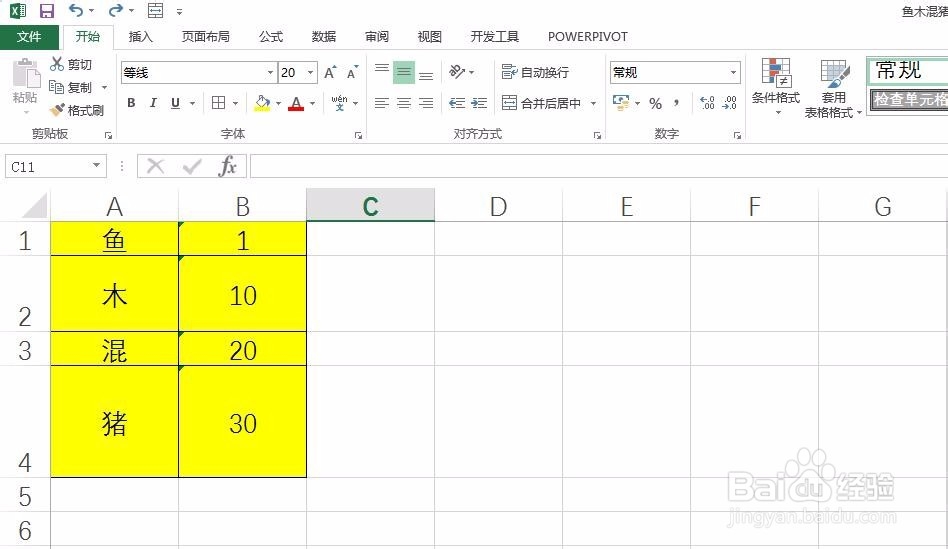This screenshot has width=948, height=549.
Task: Toggle bold formatting
Action: coord(131,103)
